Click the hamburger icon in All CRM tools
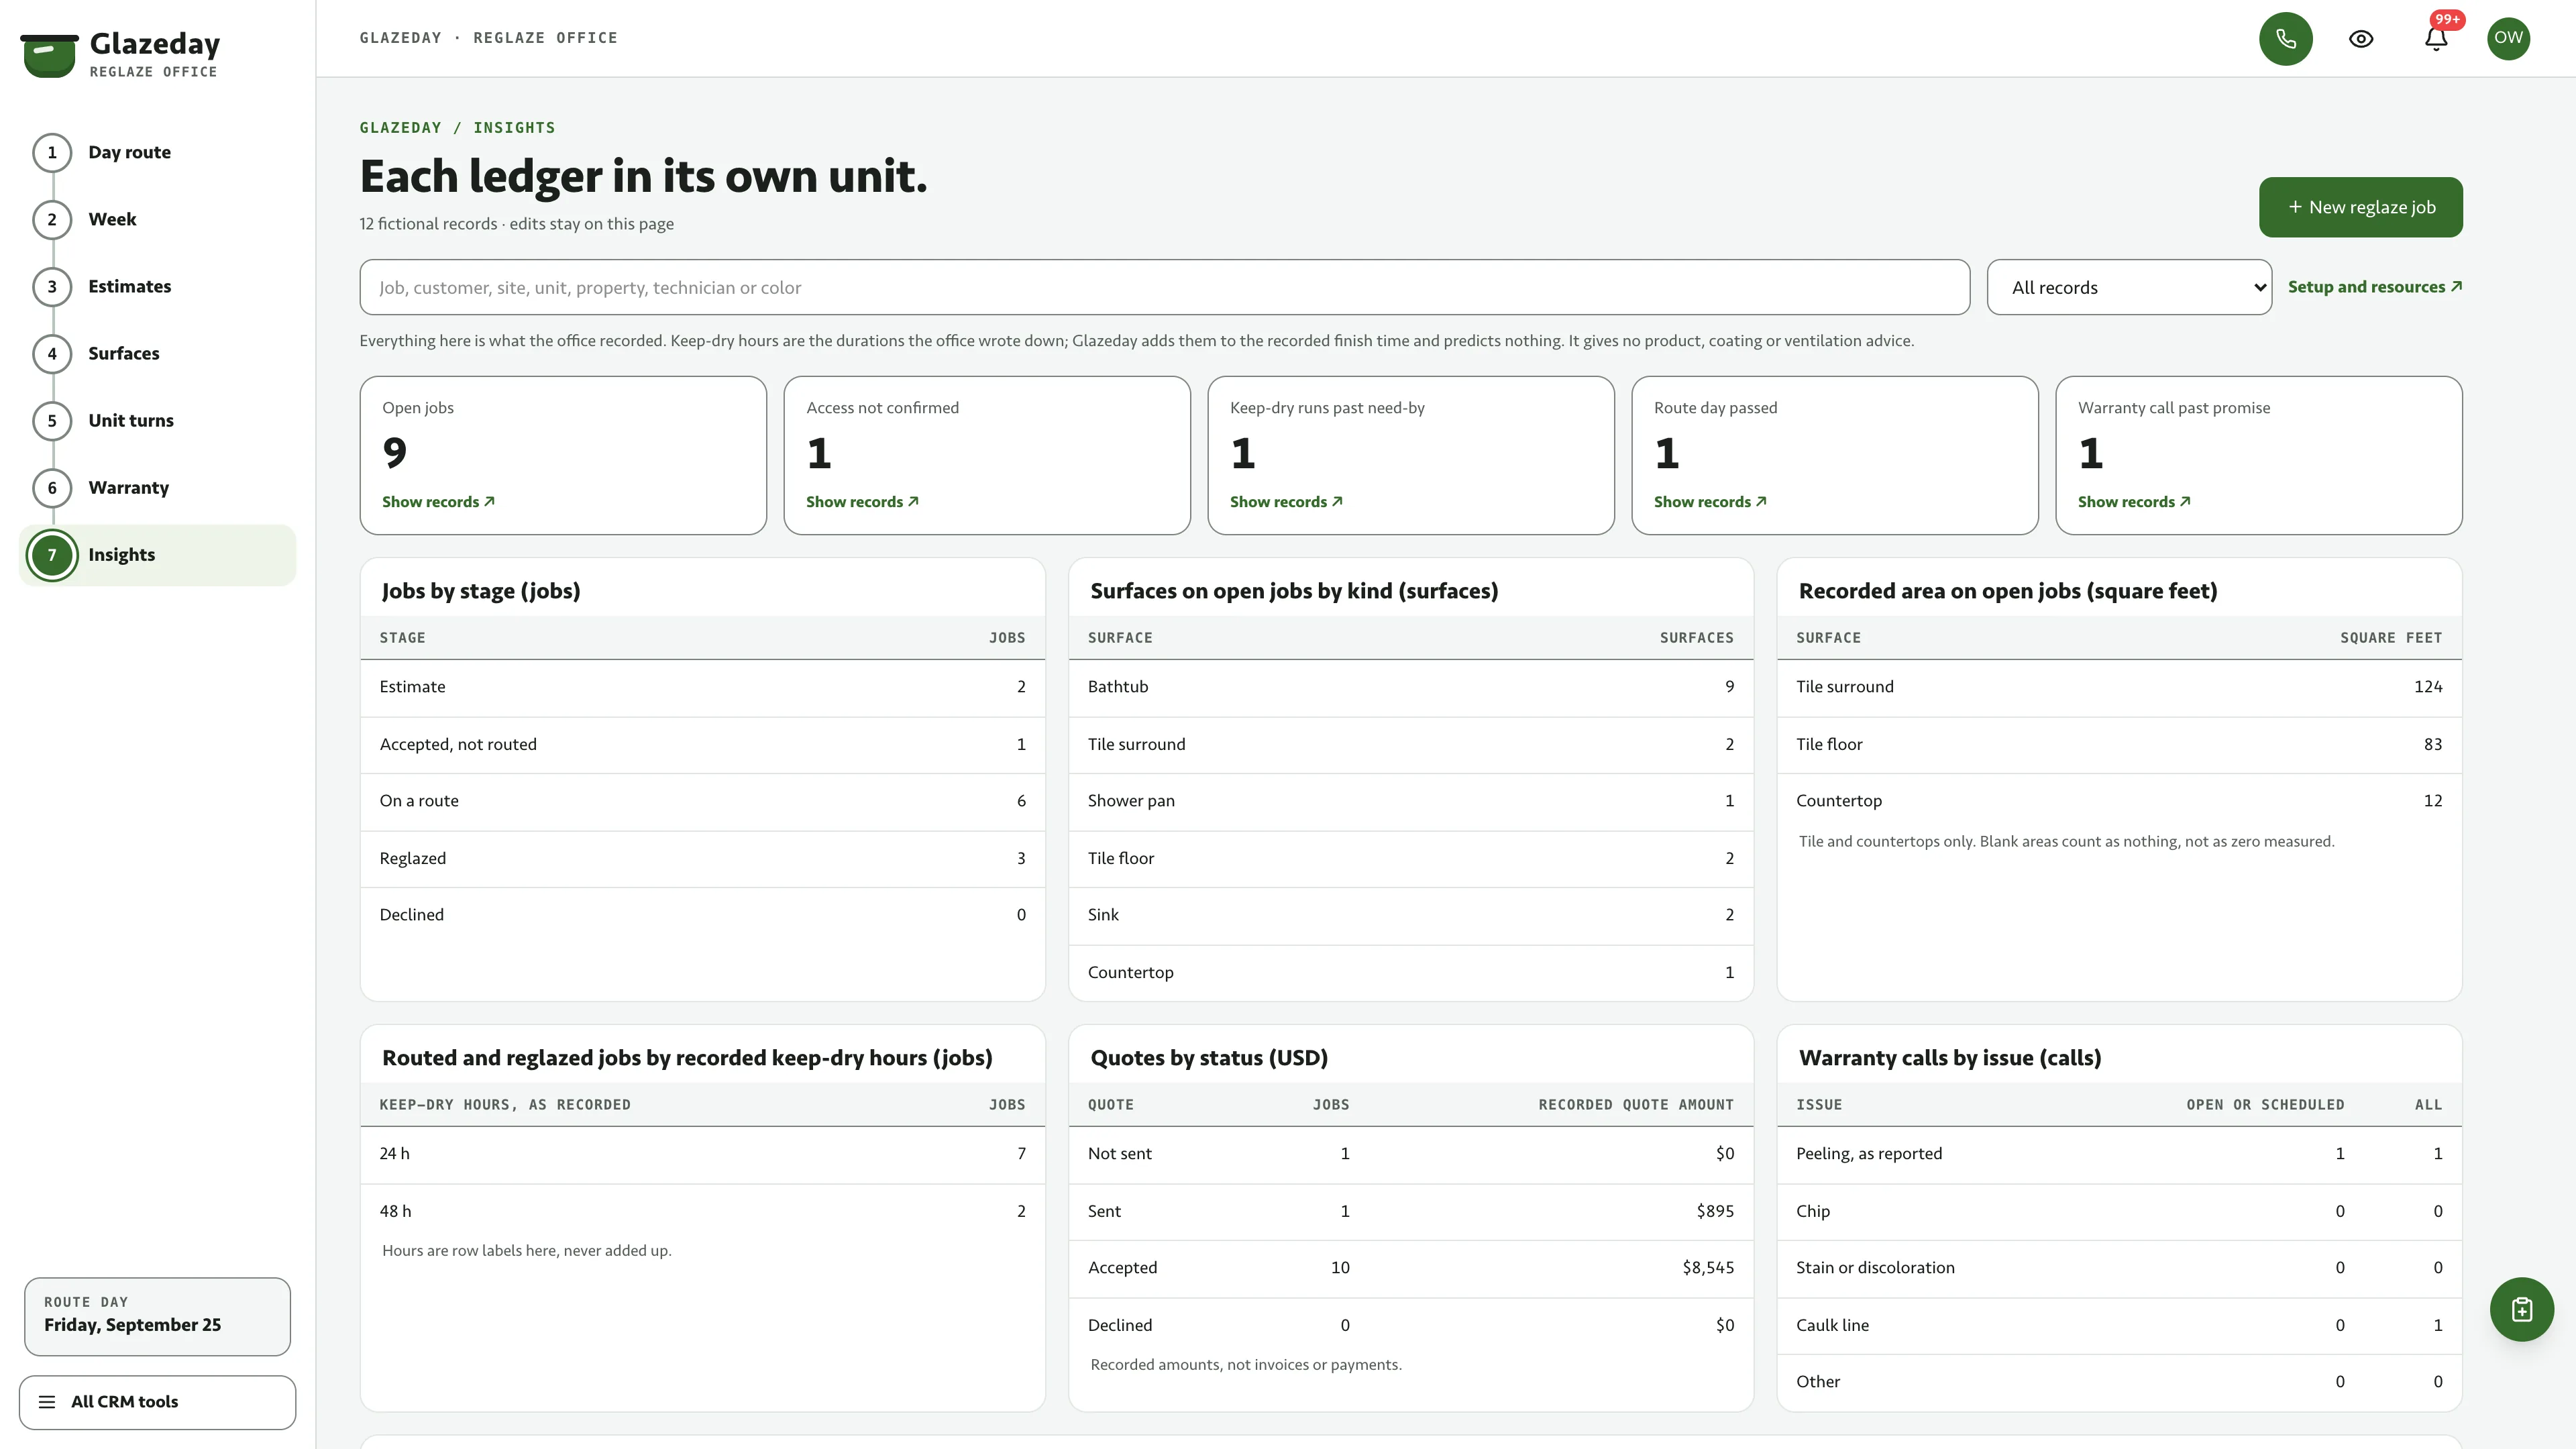The width and height of the screenshot is (2576, 1449). coord(47,1401)
